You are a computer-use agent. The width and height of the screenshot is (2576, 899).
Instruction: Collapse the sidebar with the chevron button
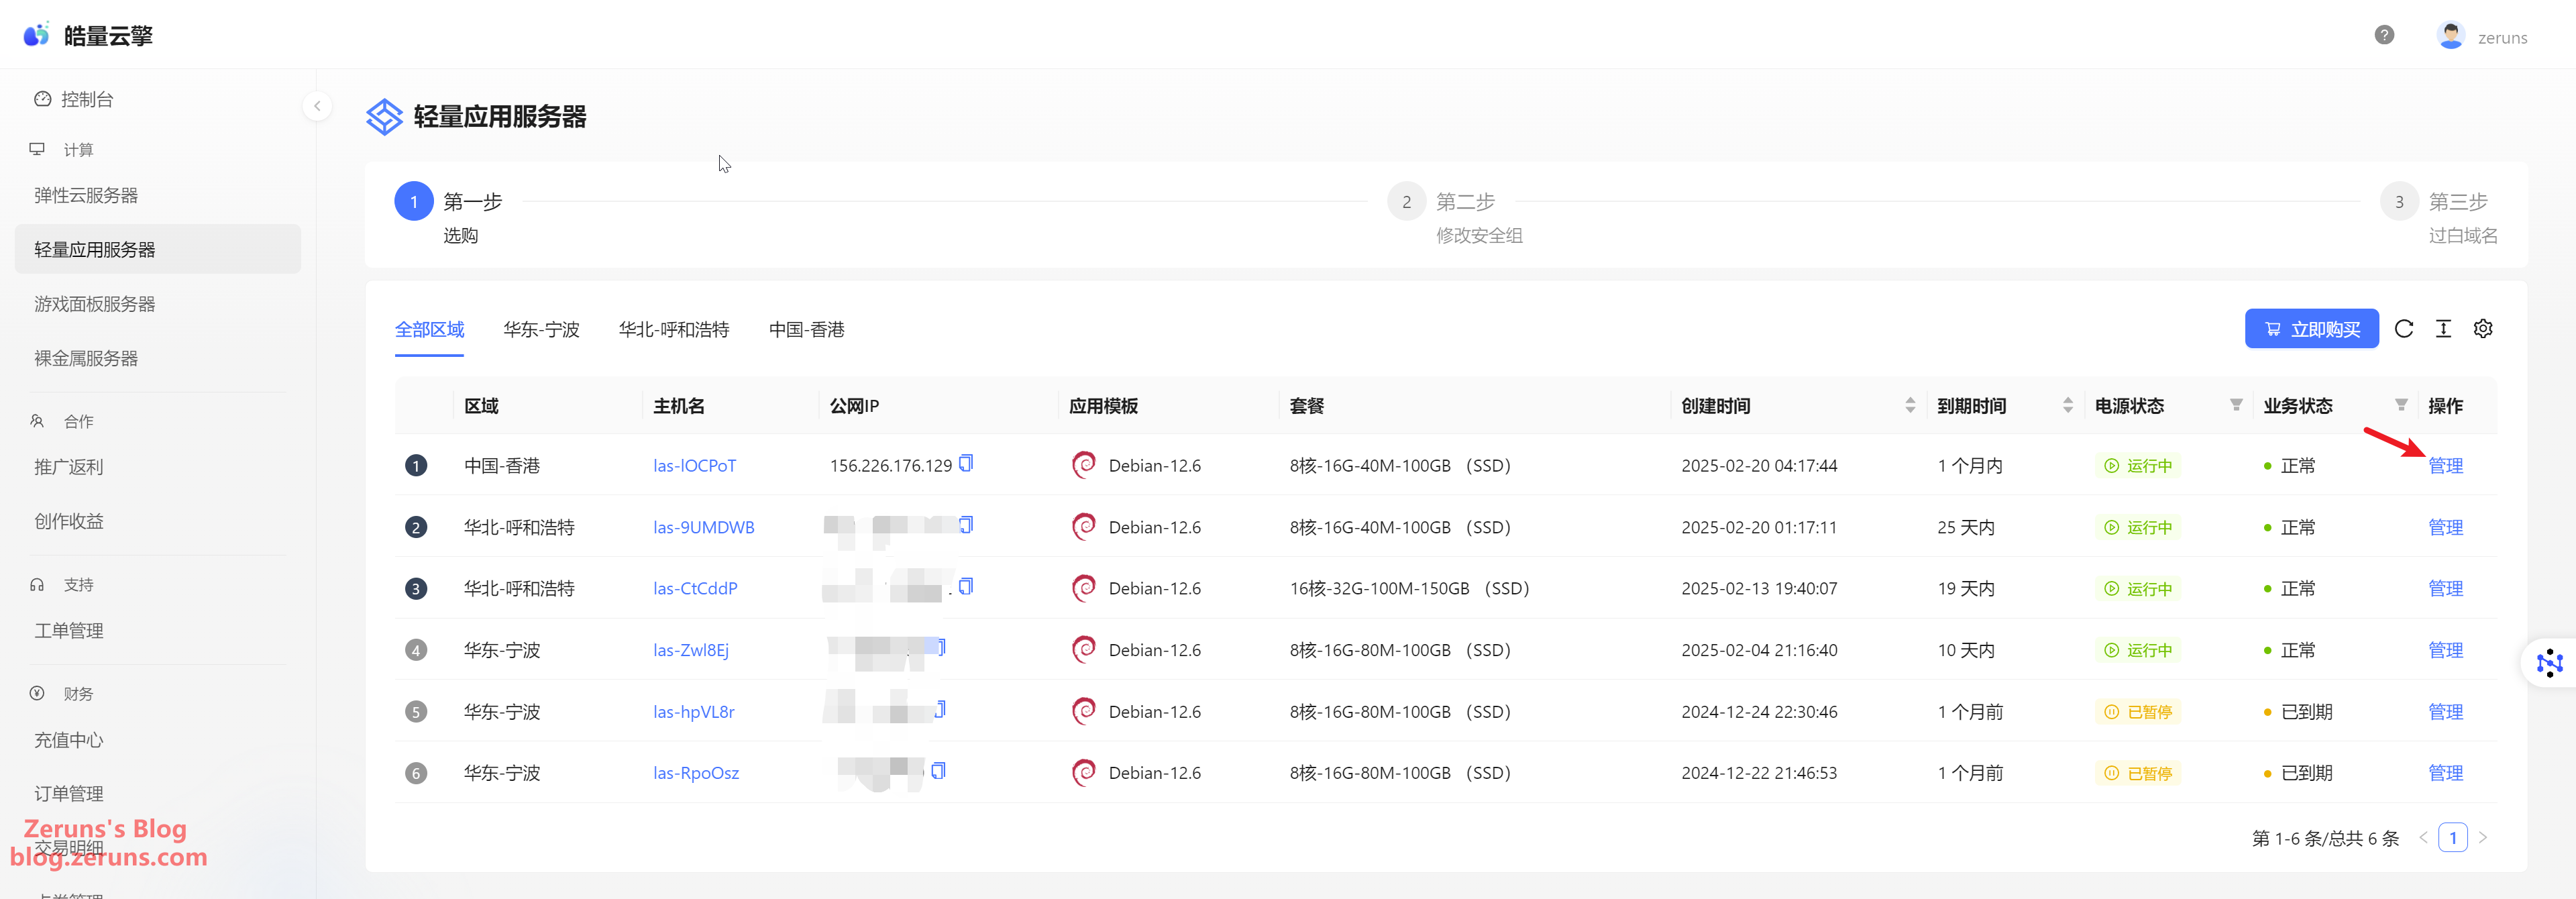[x=317, y=106]
